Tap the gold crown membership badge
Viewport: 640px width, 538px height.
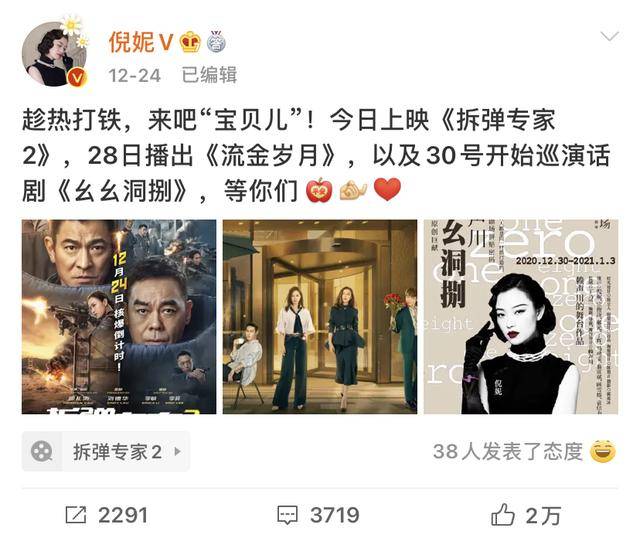pyautogui.click(x=190, y=42)
